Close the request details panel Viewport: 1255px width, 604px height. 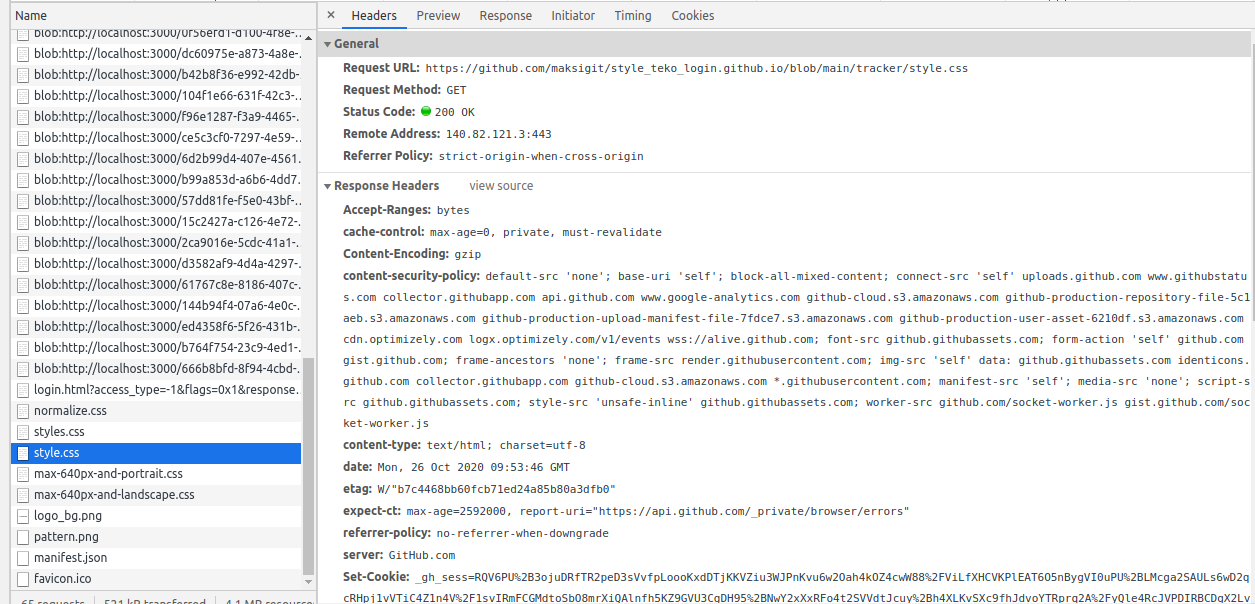[331, 15]
